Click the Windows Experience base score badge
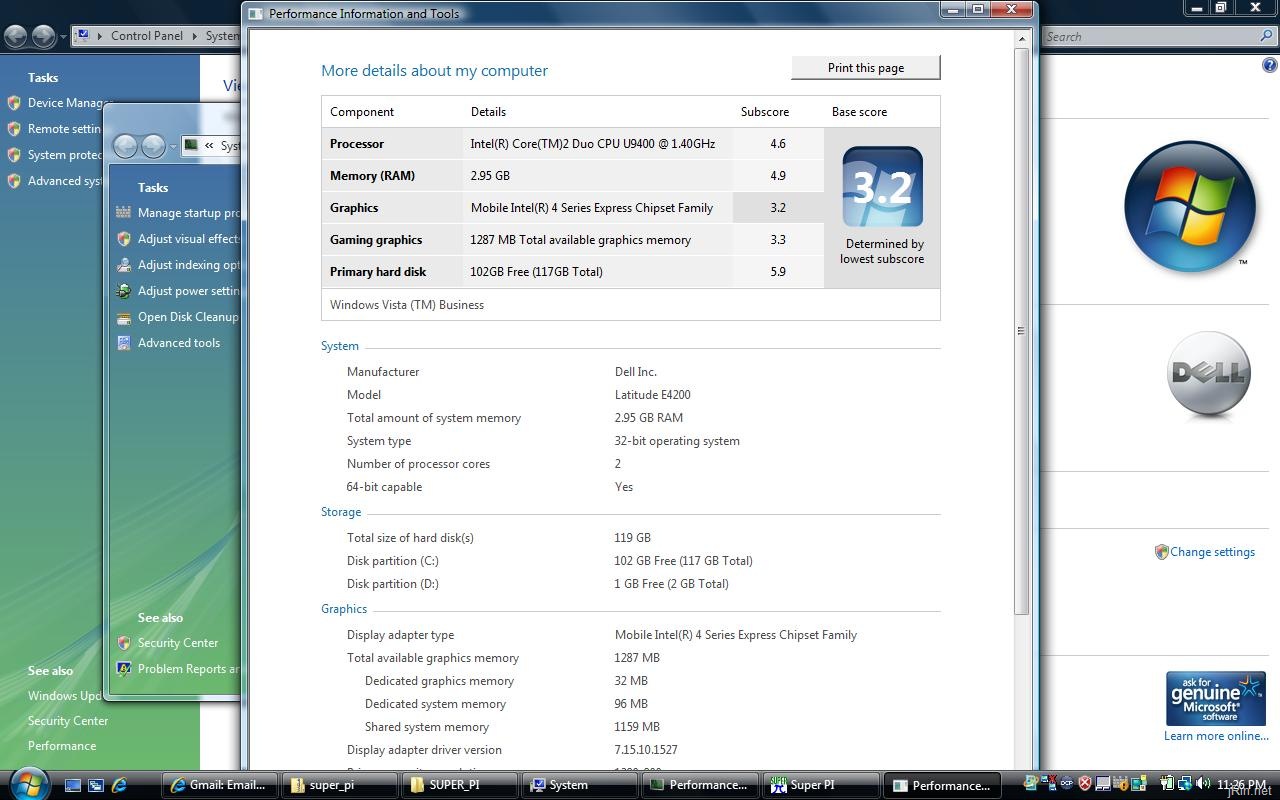Image resolution: width=1280 pixels, height=800 pixels. [882, 187]
